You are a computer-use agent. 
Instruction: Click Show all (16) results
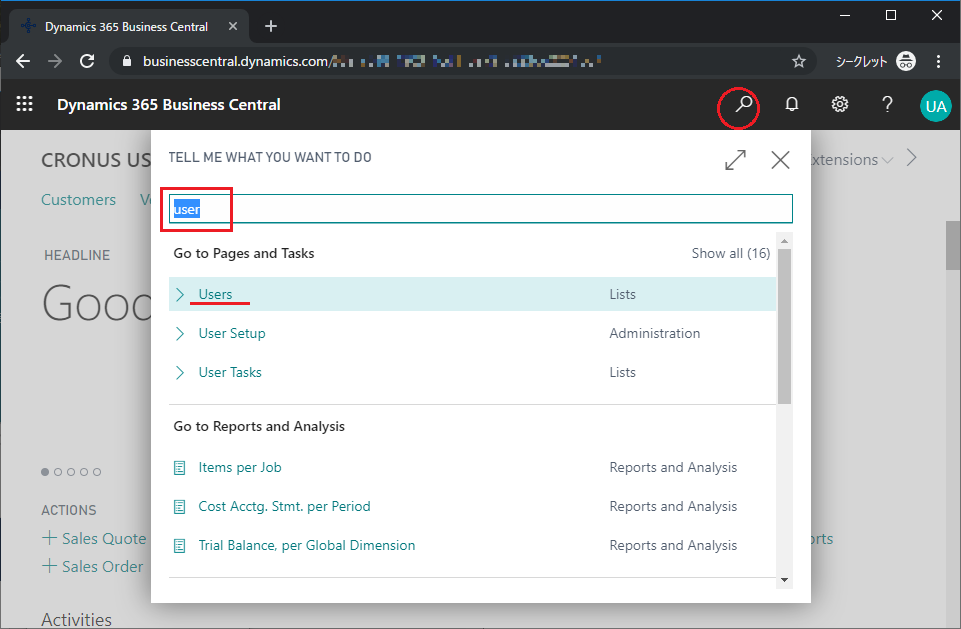pyautogui.click(x=731, y=253)
